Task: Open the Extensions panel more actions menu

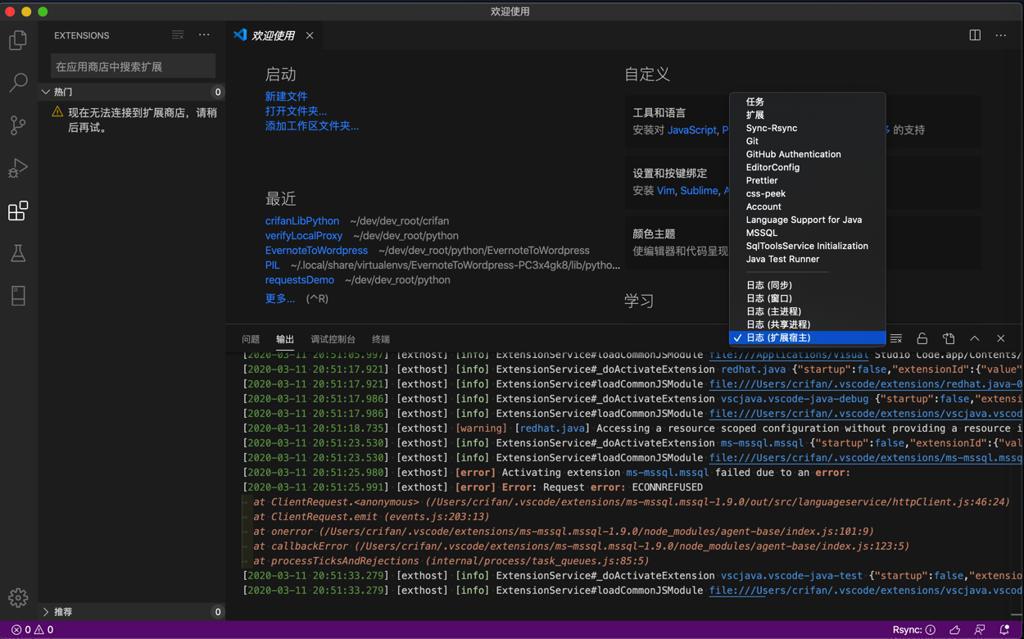Action: [x=204, y=35]
